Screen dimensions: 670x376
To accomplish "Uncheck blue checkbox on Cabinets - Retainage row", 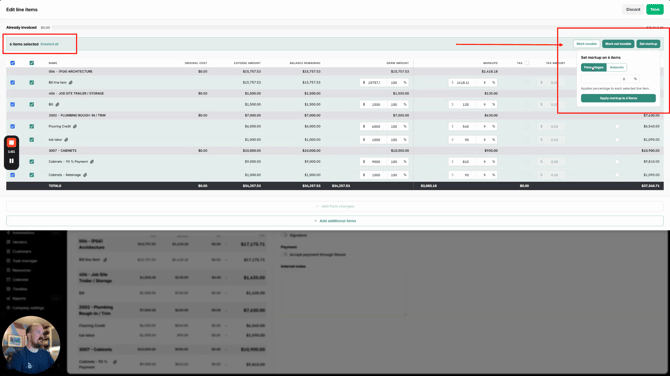I will [12, 175].
